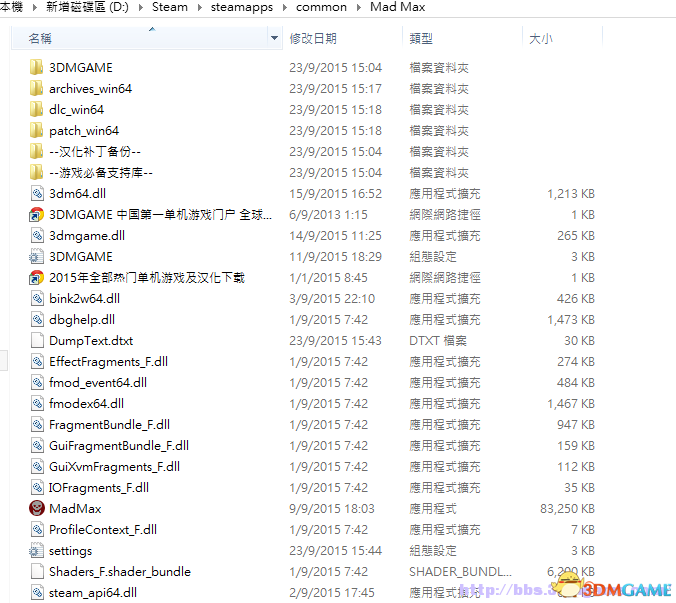
Task: Select file name settings
Action: click(x=70, y=551)
